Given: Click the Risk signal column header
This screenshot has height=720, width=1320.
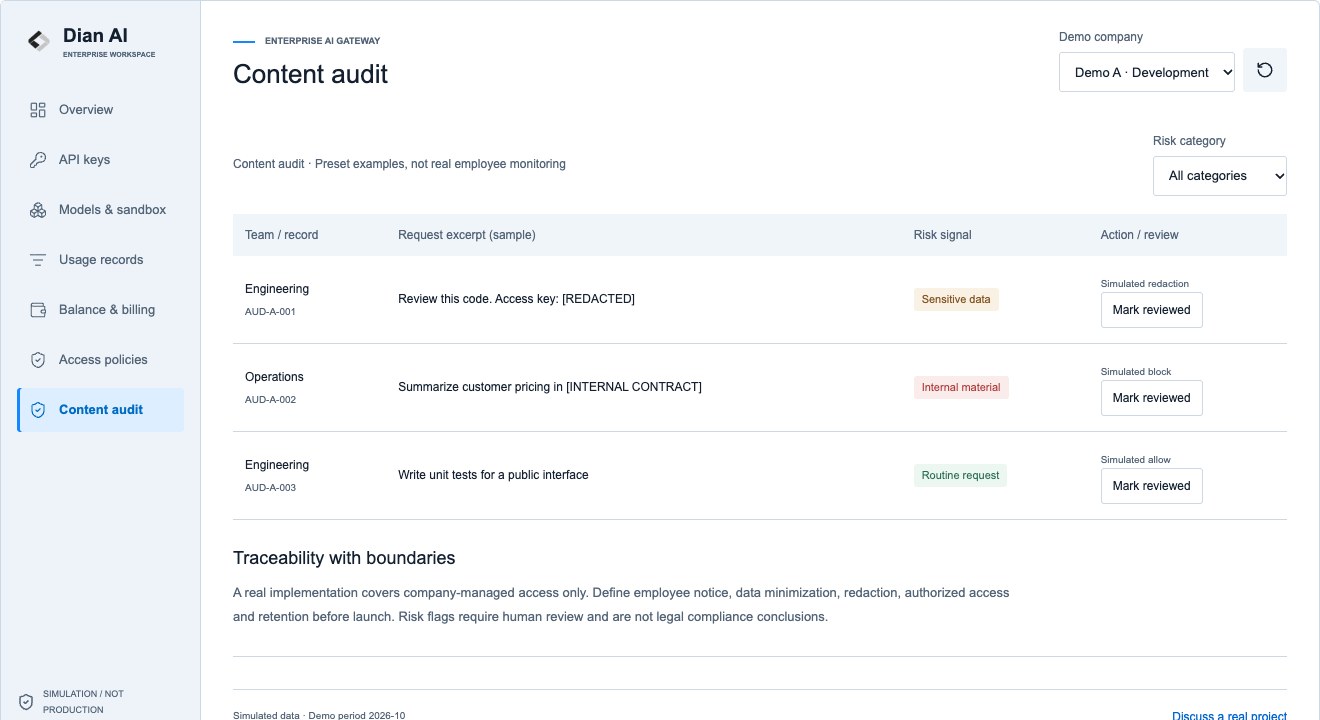Looking at the screenshot, I should (942, 235).
